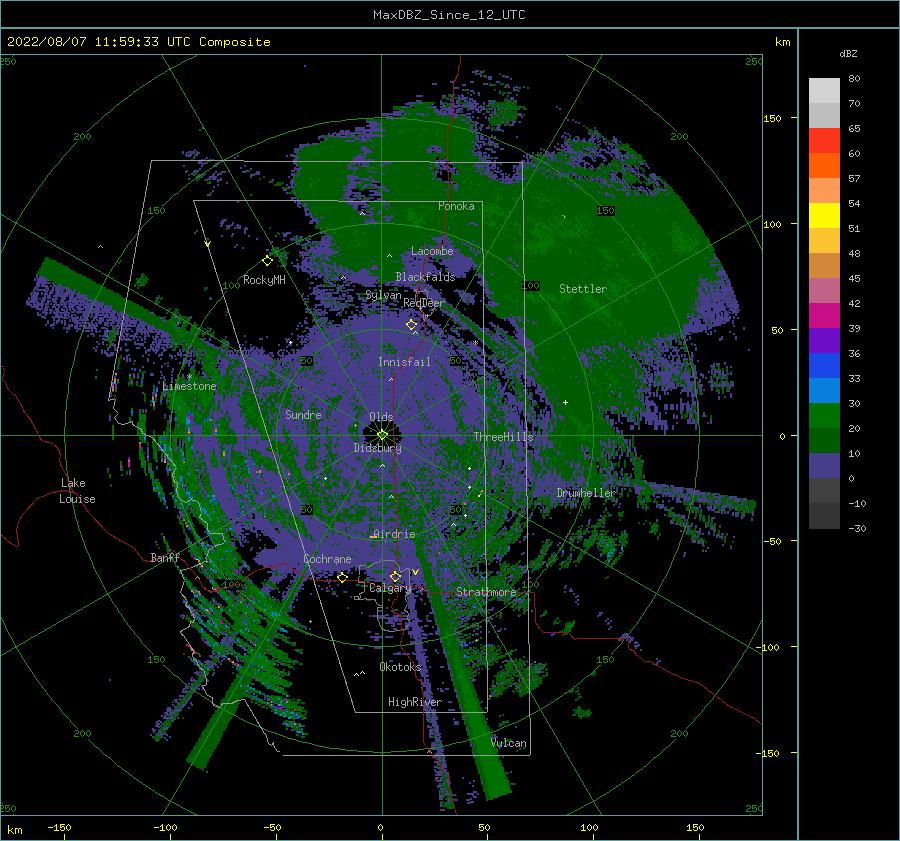Click the Okotoks city label
This screenshot has height=841, width=900.
[x=400, y=667]
